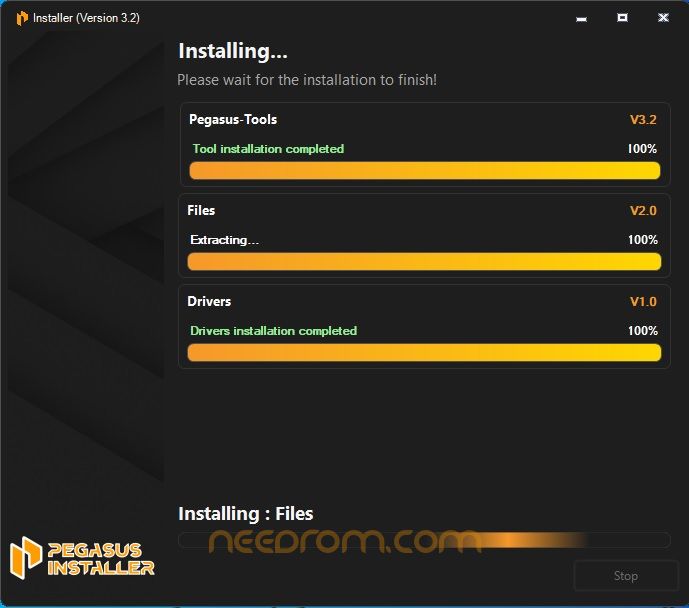Image resolution: width=689 pixels, height=608 pixels.
Task: Click the 'Extracting...' status text
Action: pos(224,240)
